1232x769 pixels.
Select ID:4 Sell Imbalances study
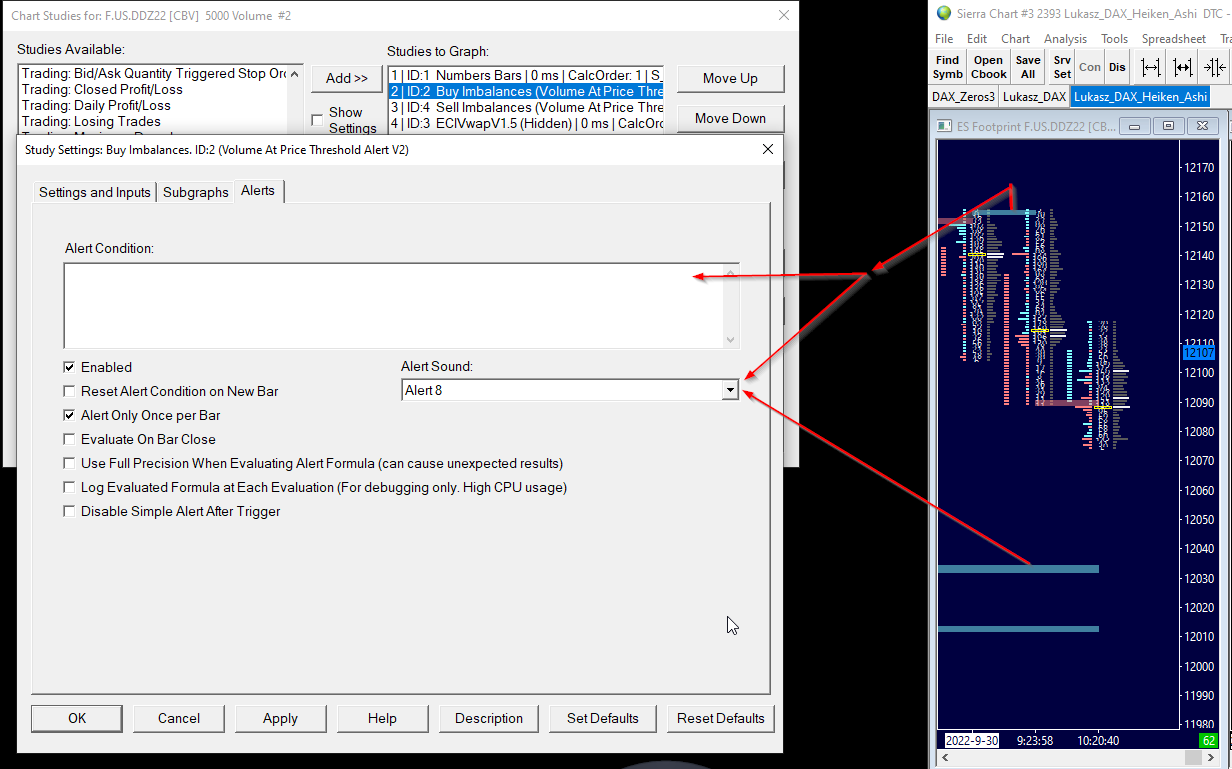pyautogui.click(x=526, y=107)
